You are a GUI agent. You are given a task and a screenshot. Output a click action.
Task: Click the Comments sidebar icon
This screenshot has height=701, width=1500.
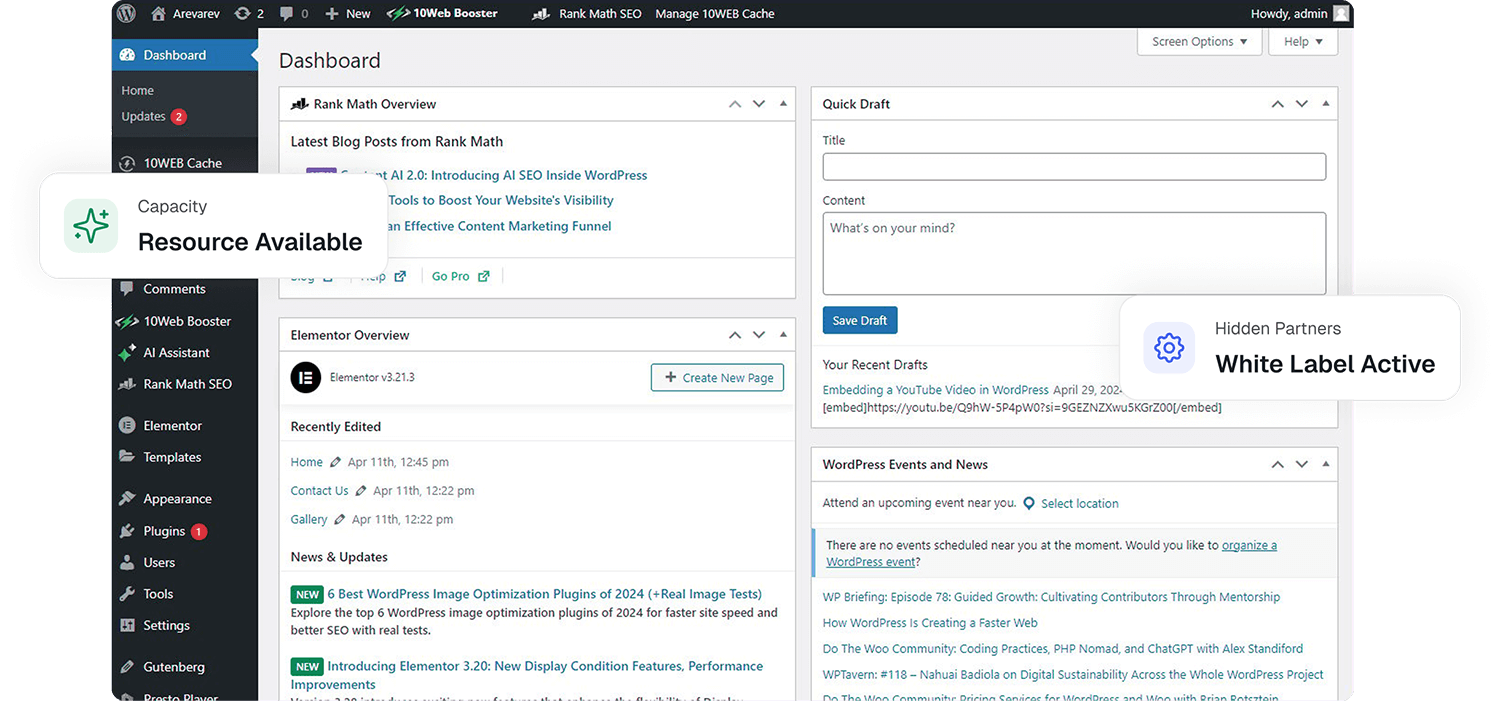127,289
